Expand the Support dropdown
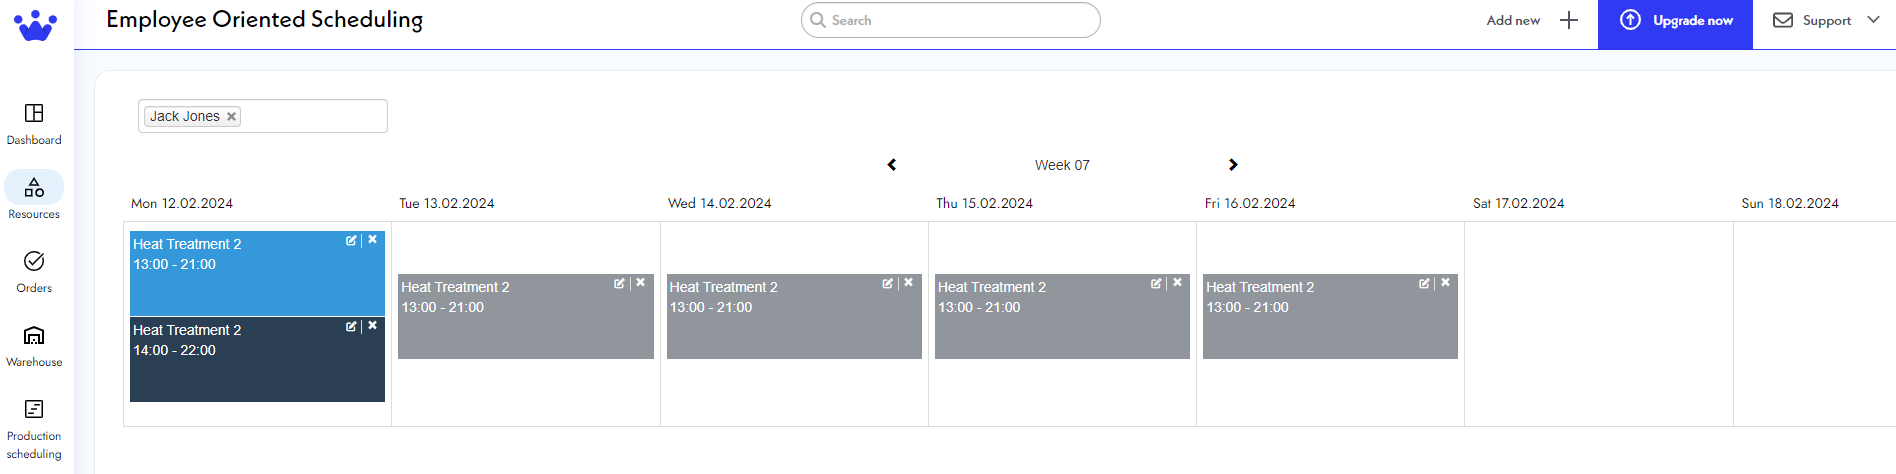 click(x=1873, y=20)
